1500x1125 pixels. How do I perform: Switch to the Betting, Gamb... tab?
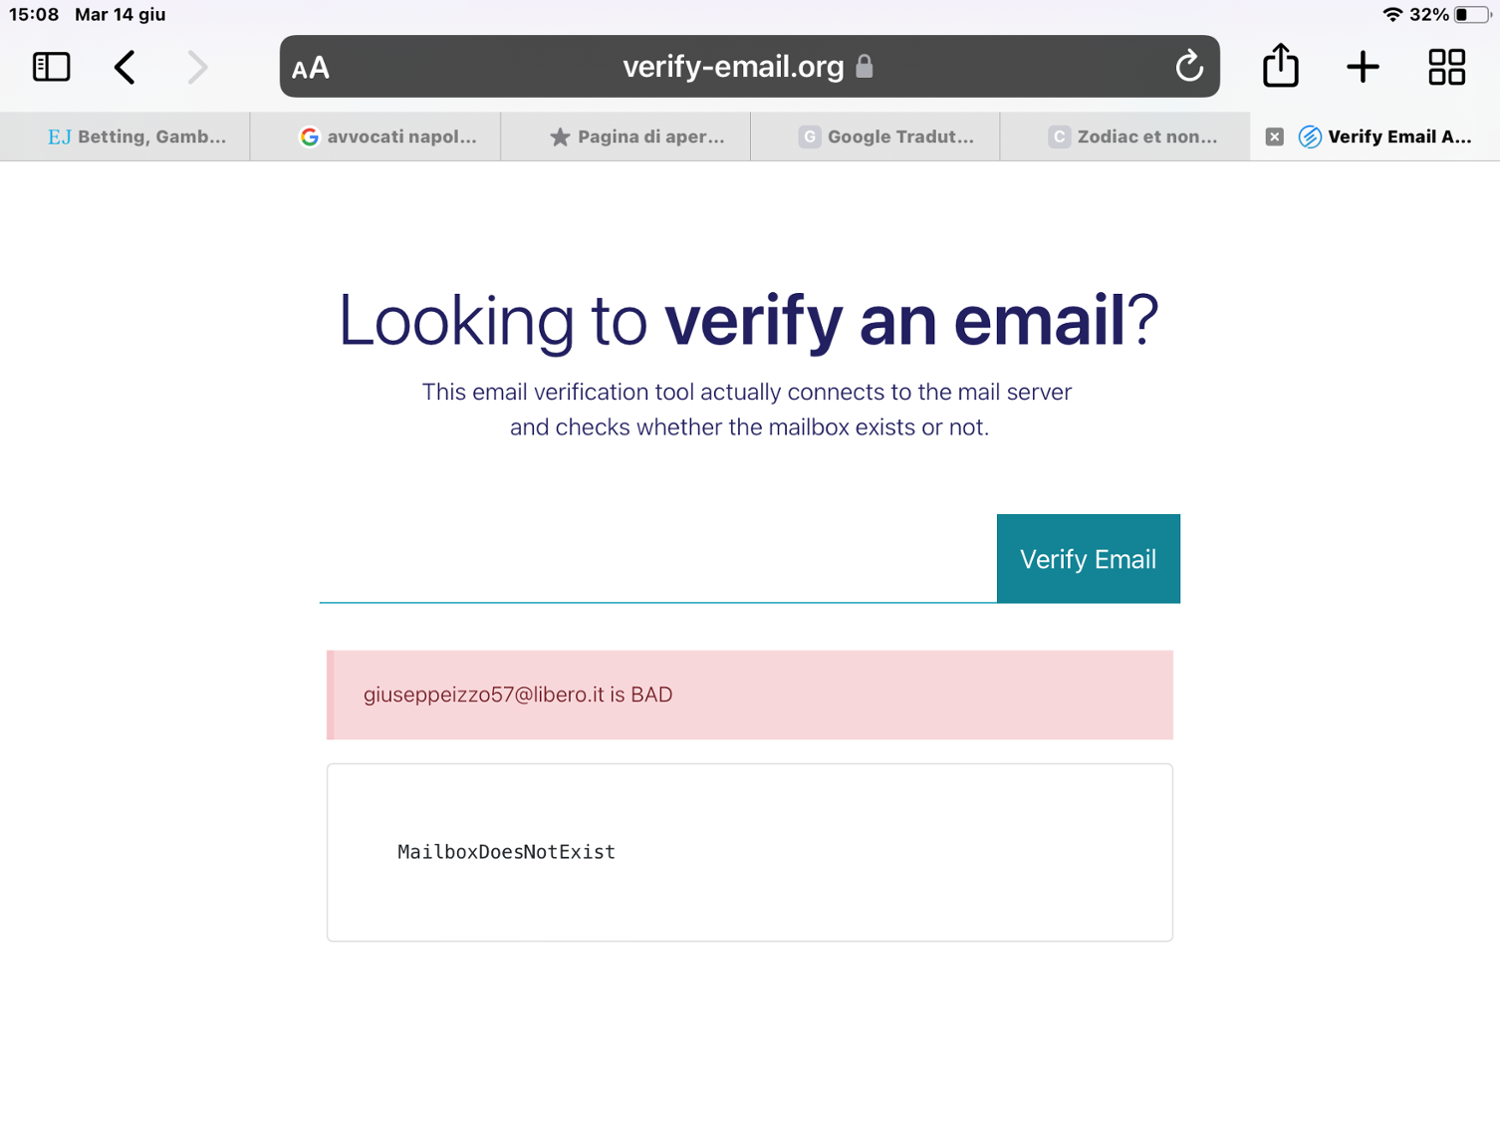click(x=136, y=137)
